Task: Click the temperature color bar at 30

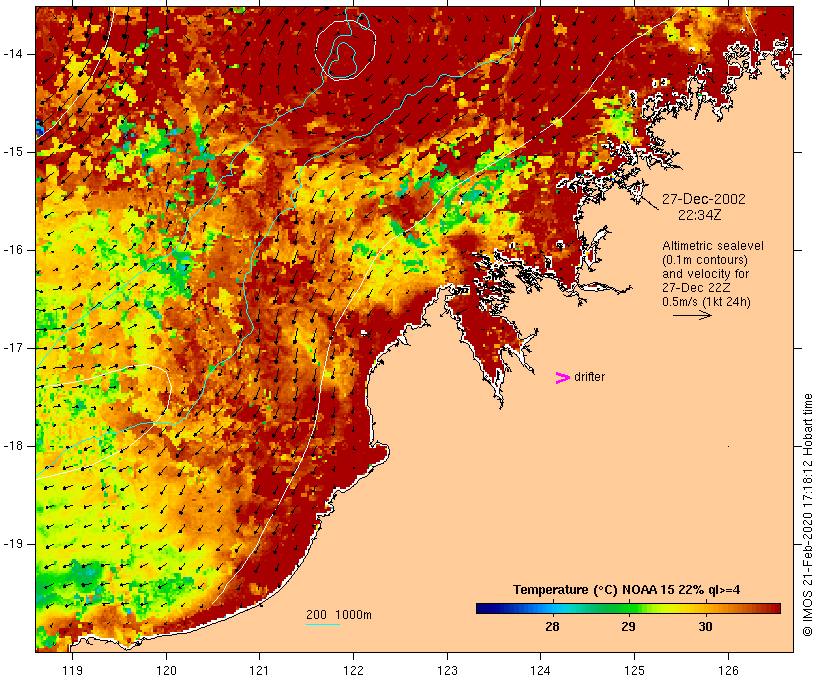Action: coord(705,608)
